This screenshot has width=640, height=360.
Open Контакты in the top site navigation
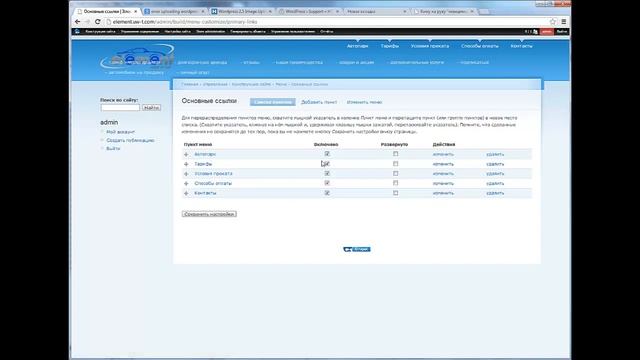[x=521, y=46]
